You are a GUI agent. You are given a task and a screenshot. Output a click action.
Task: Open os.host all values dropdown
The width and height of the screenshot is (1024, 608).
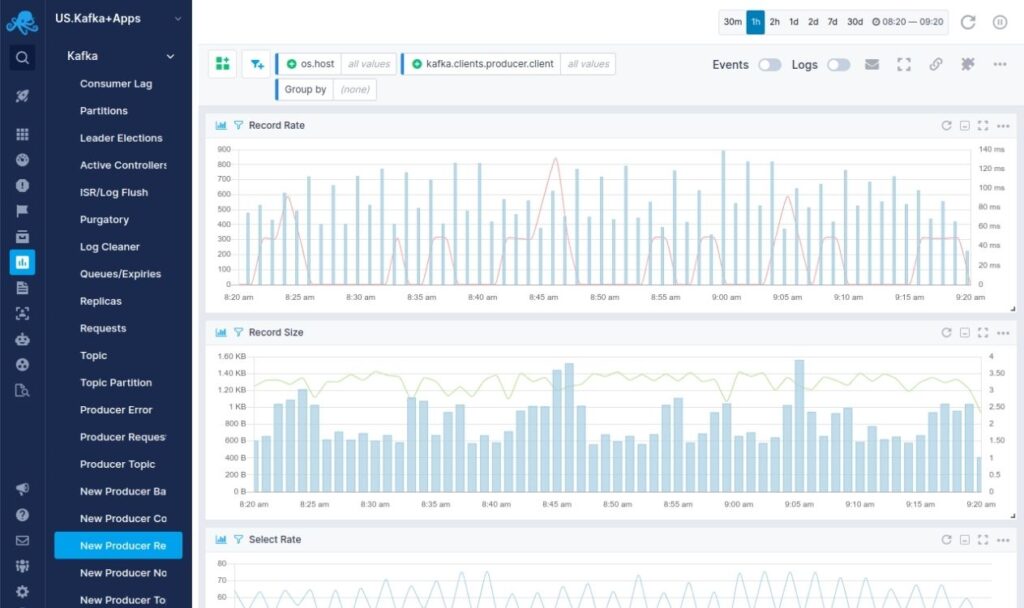[368, 64]
